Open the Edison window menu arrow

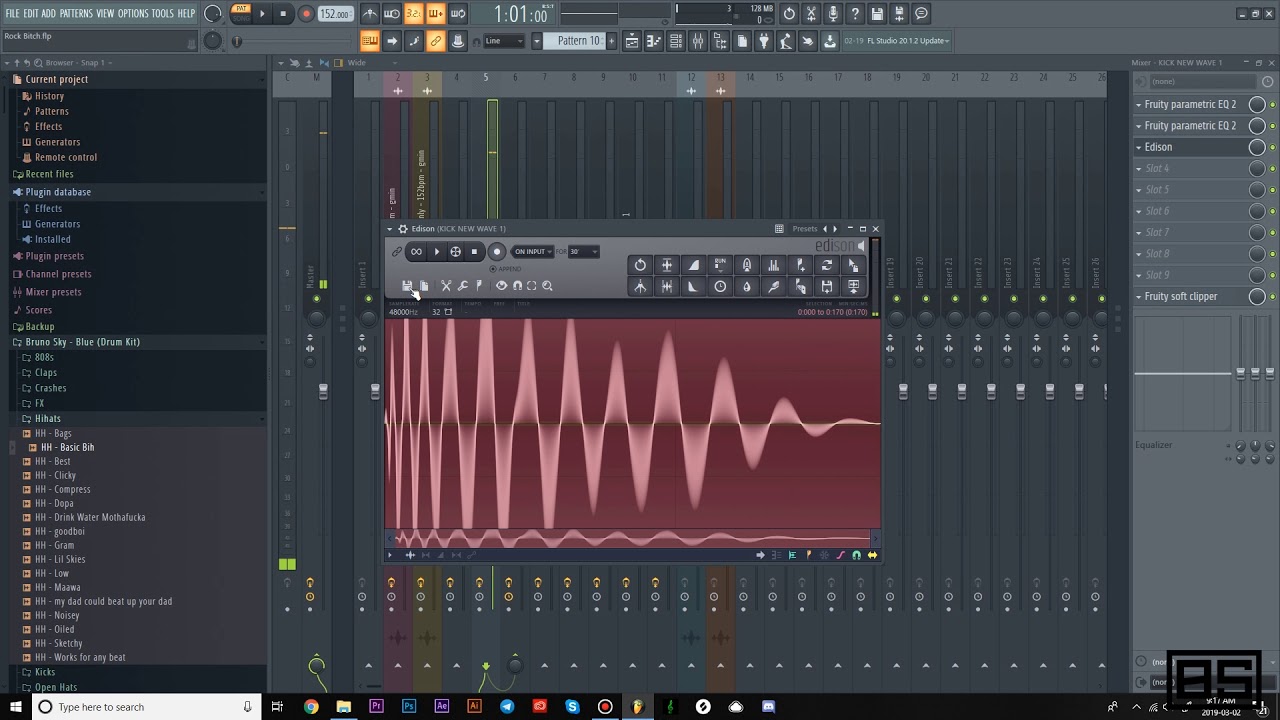[390, 229]
